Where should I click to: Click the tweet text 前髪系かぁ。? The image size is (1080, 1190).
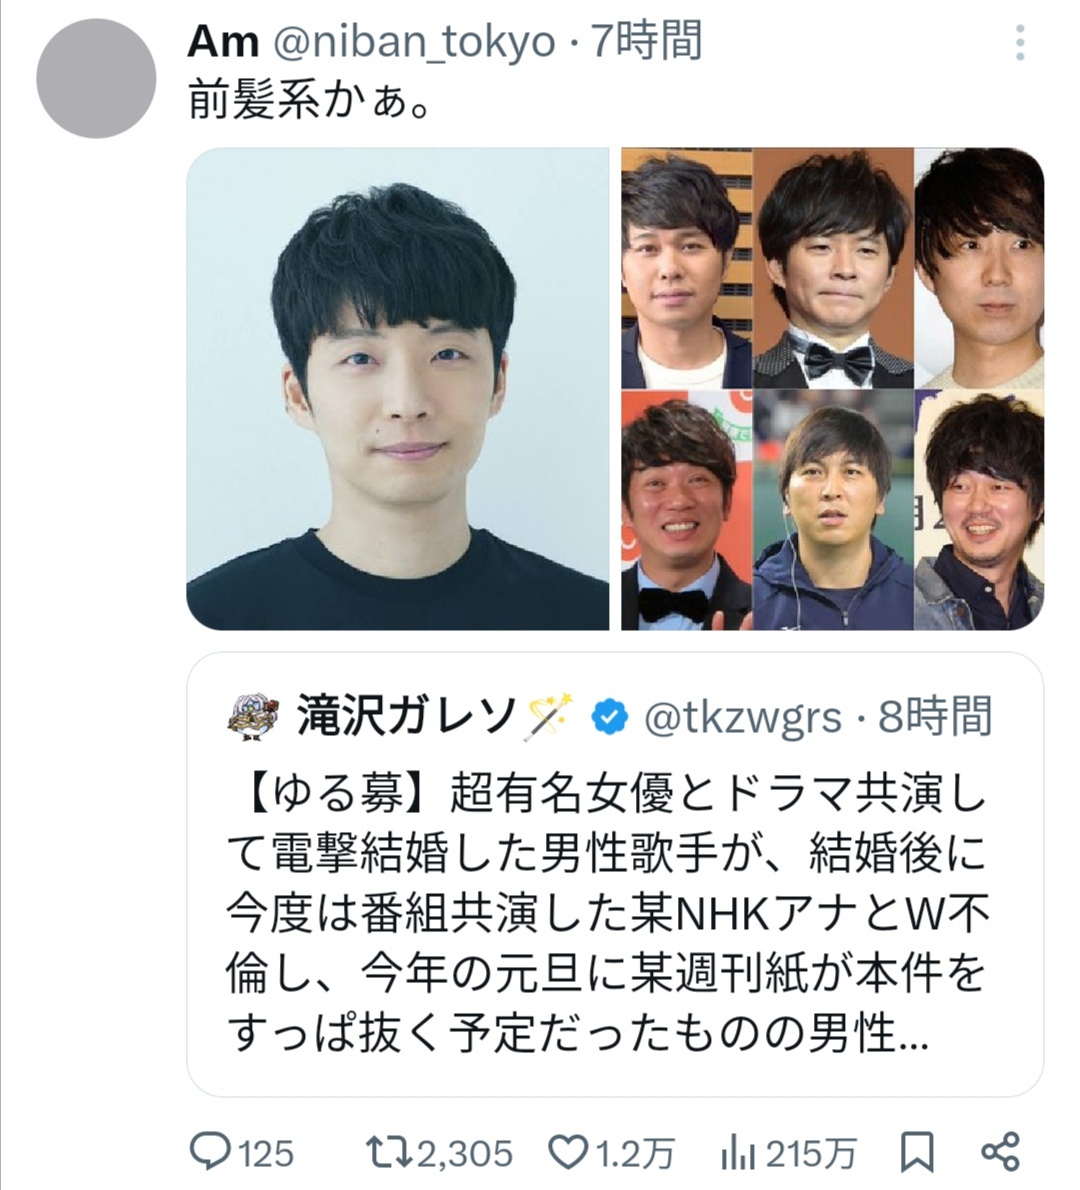click(310, 101)
